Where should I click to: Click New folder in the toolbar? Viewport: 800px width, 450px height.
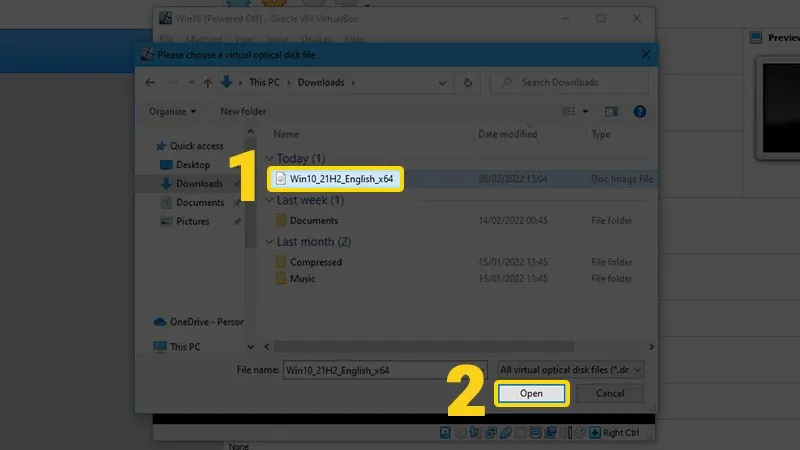243,111
